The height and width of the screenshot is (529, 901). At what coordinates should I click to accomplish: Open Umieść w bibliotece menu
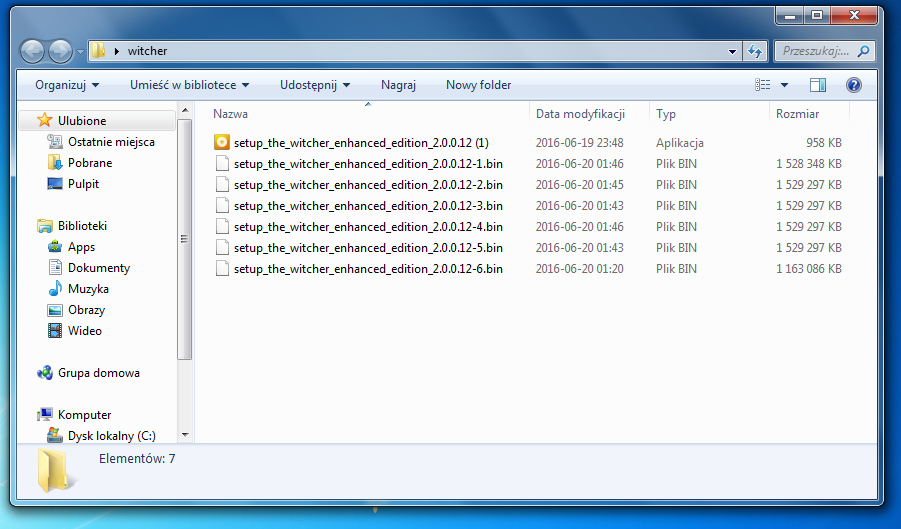tap(189, 85)
